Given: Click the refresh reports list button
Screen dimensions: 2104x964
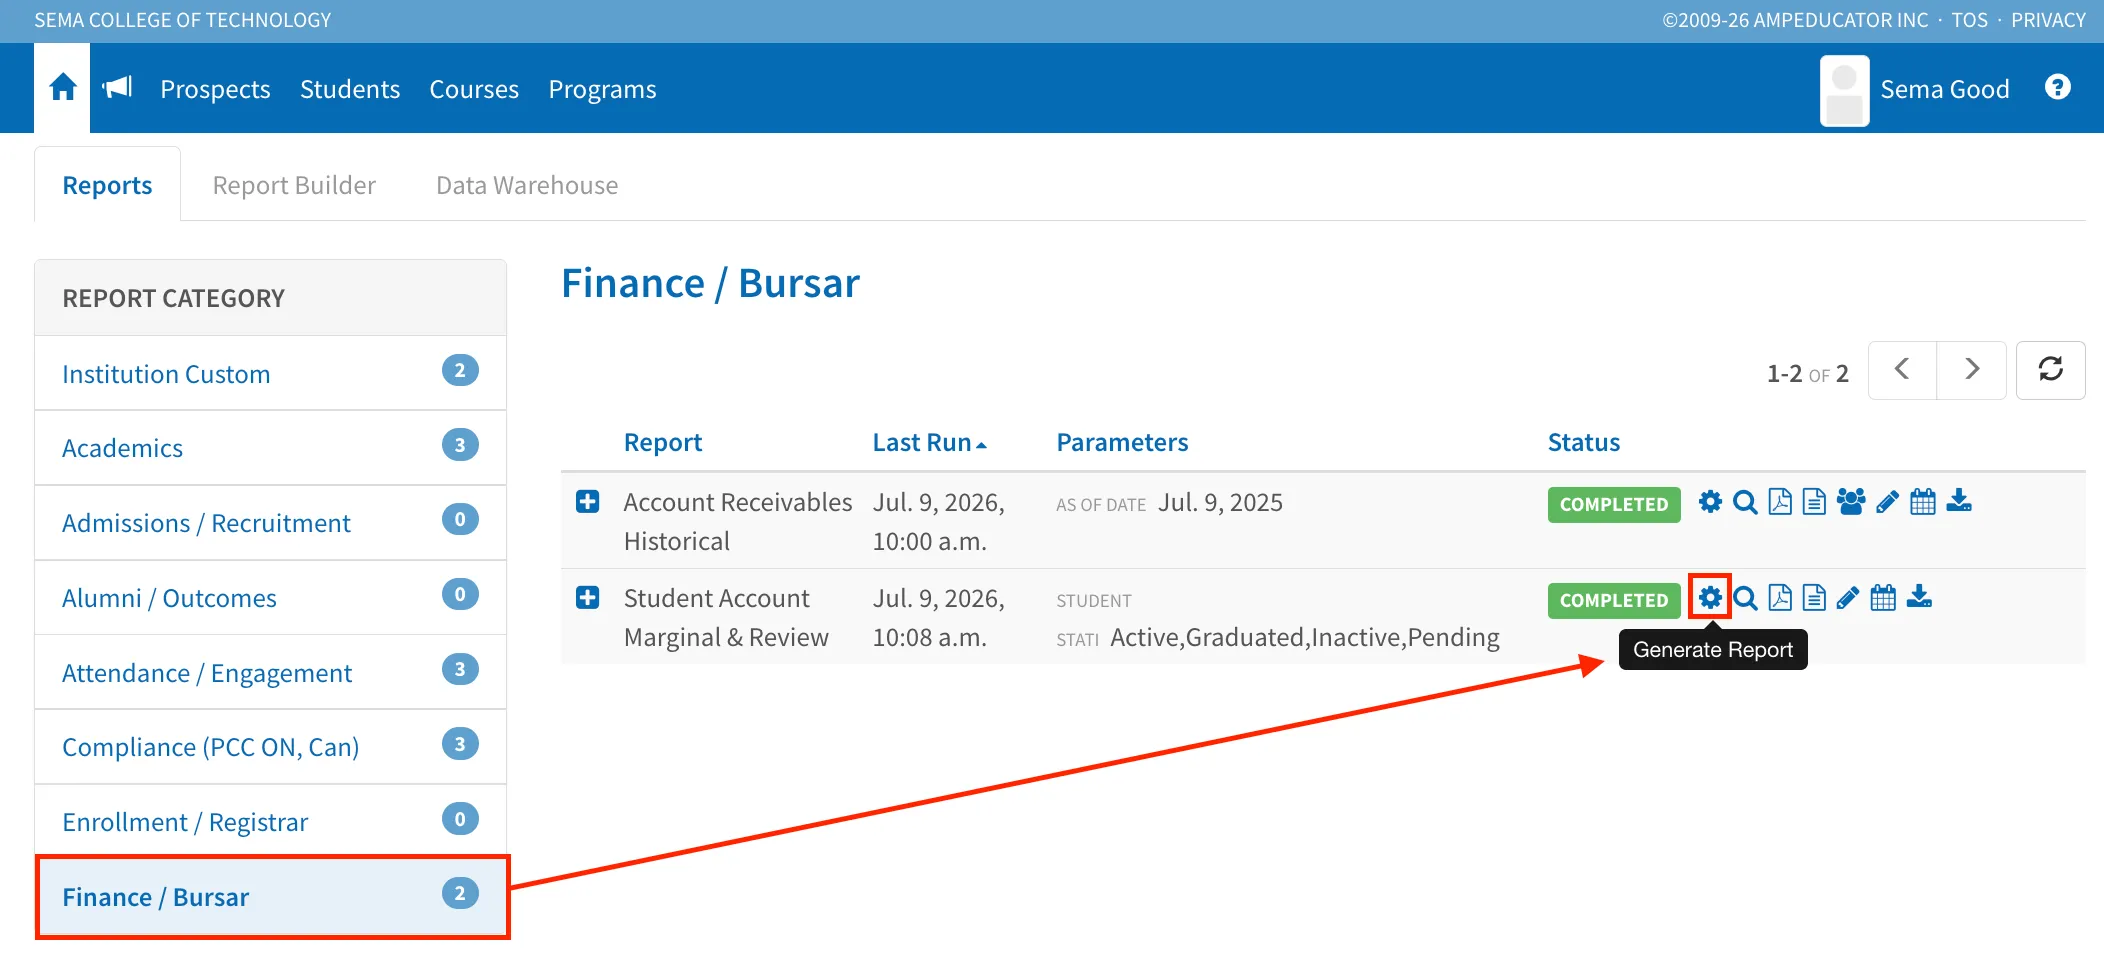Looking at the screenshot, I should pos(2050,370).
